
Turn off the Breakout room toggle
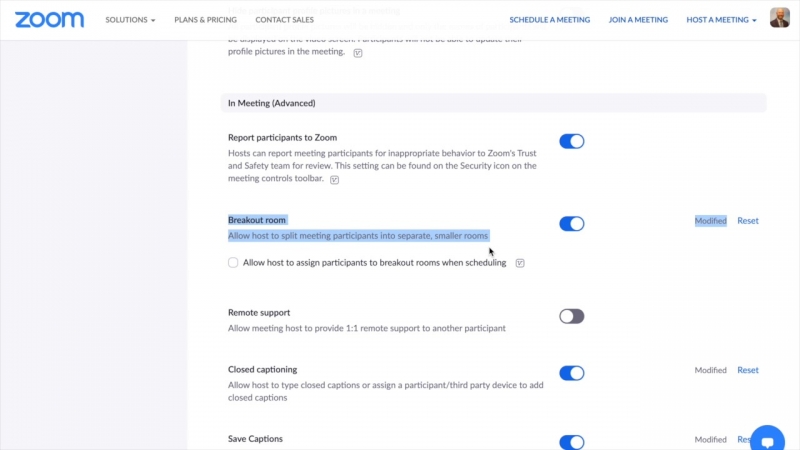pyautogui.click(x=571, y=224)
